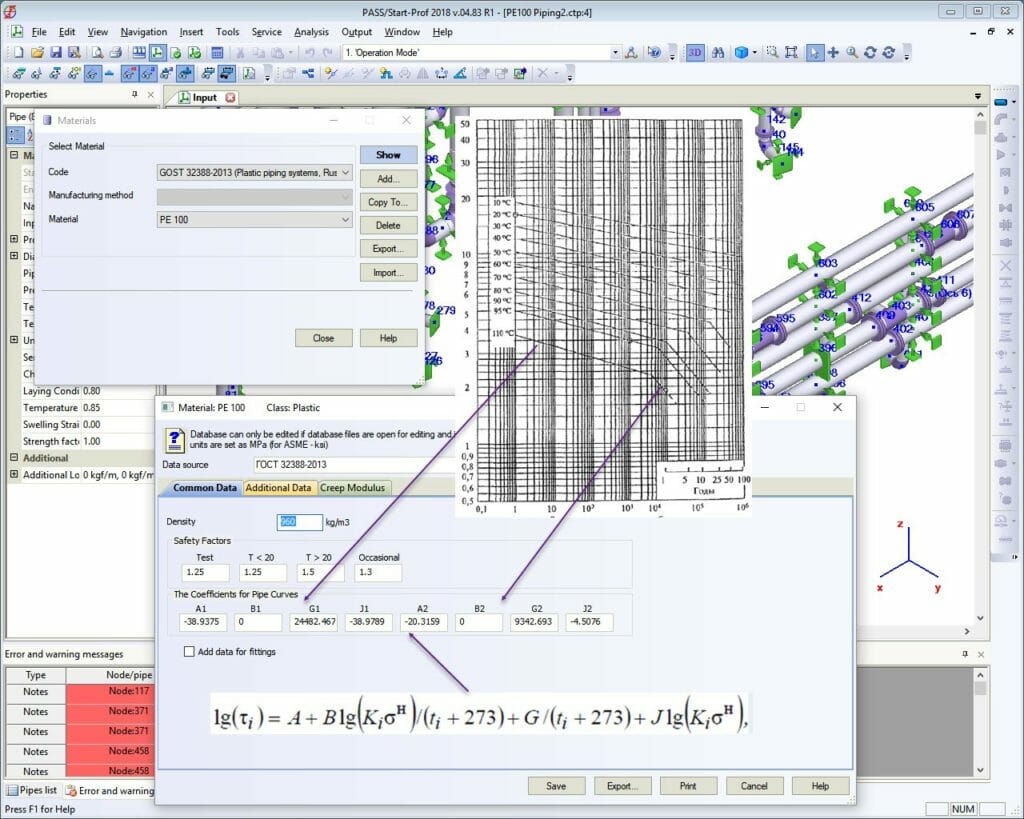Click the Zoom In magnifier icon

pyautogui.click(x=850, y=52)
